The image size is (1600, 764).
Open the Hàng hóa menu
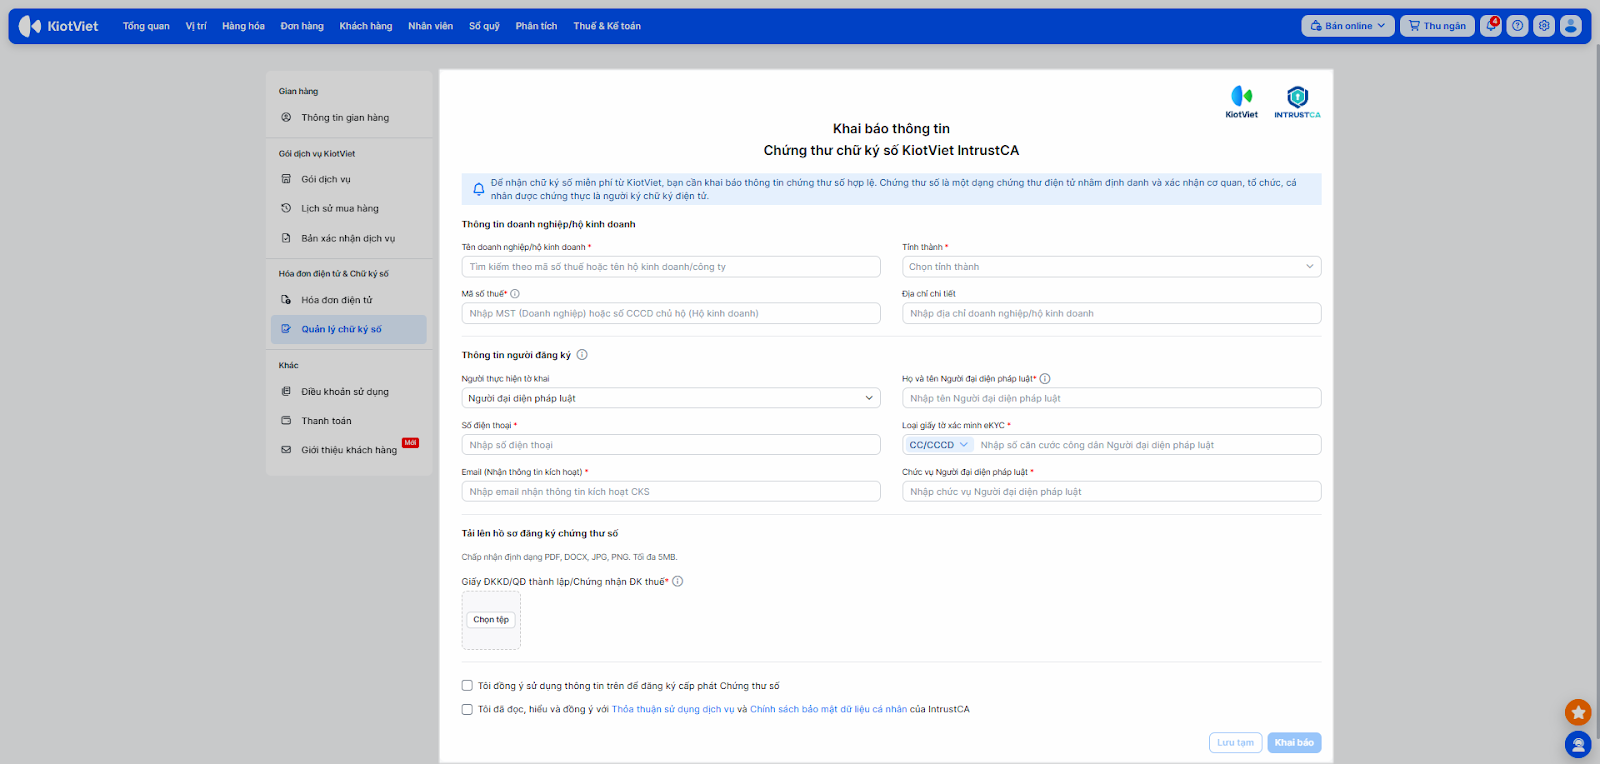[243, 26]
